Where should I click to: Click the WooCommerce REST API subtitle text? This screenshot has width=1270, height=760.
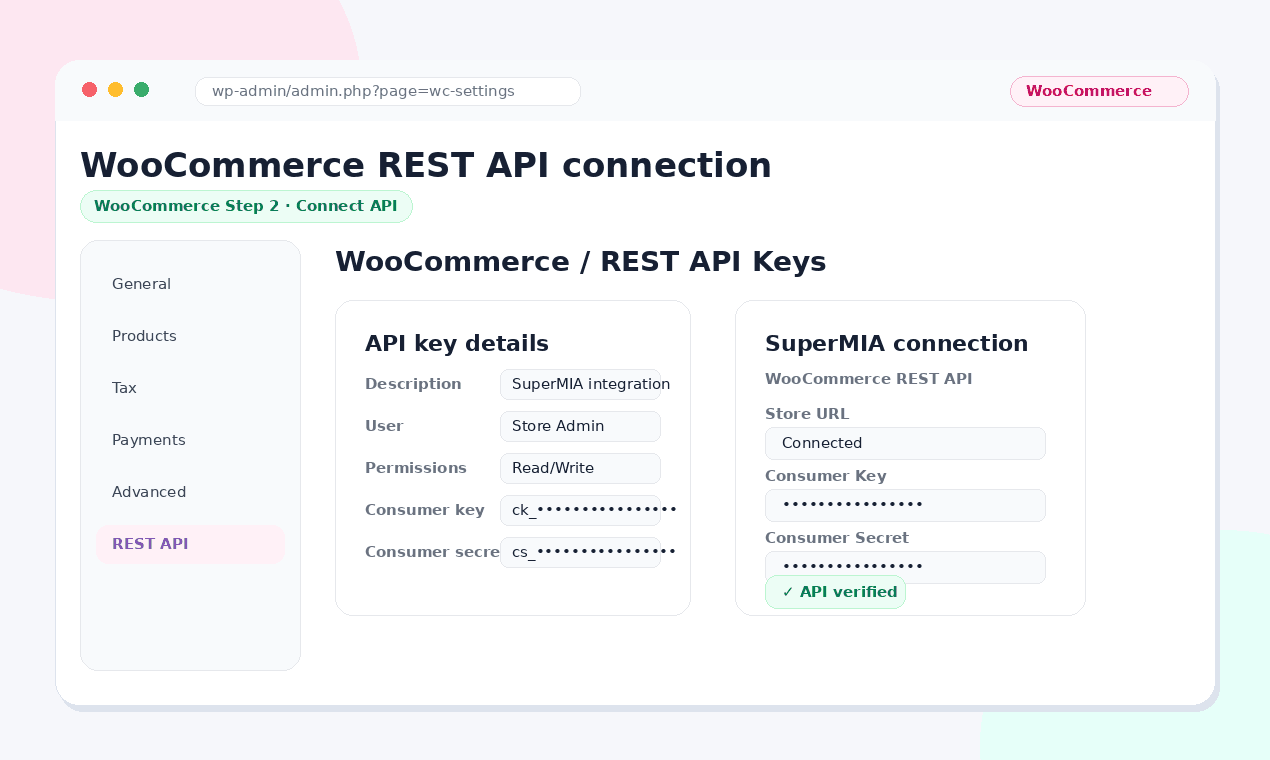pos(868,379)
